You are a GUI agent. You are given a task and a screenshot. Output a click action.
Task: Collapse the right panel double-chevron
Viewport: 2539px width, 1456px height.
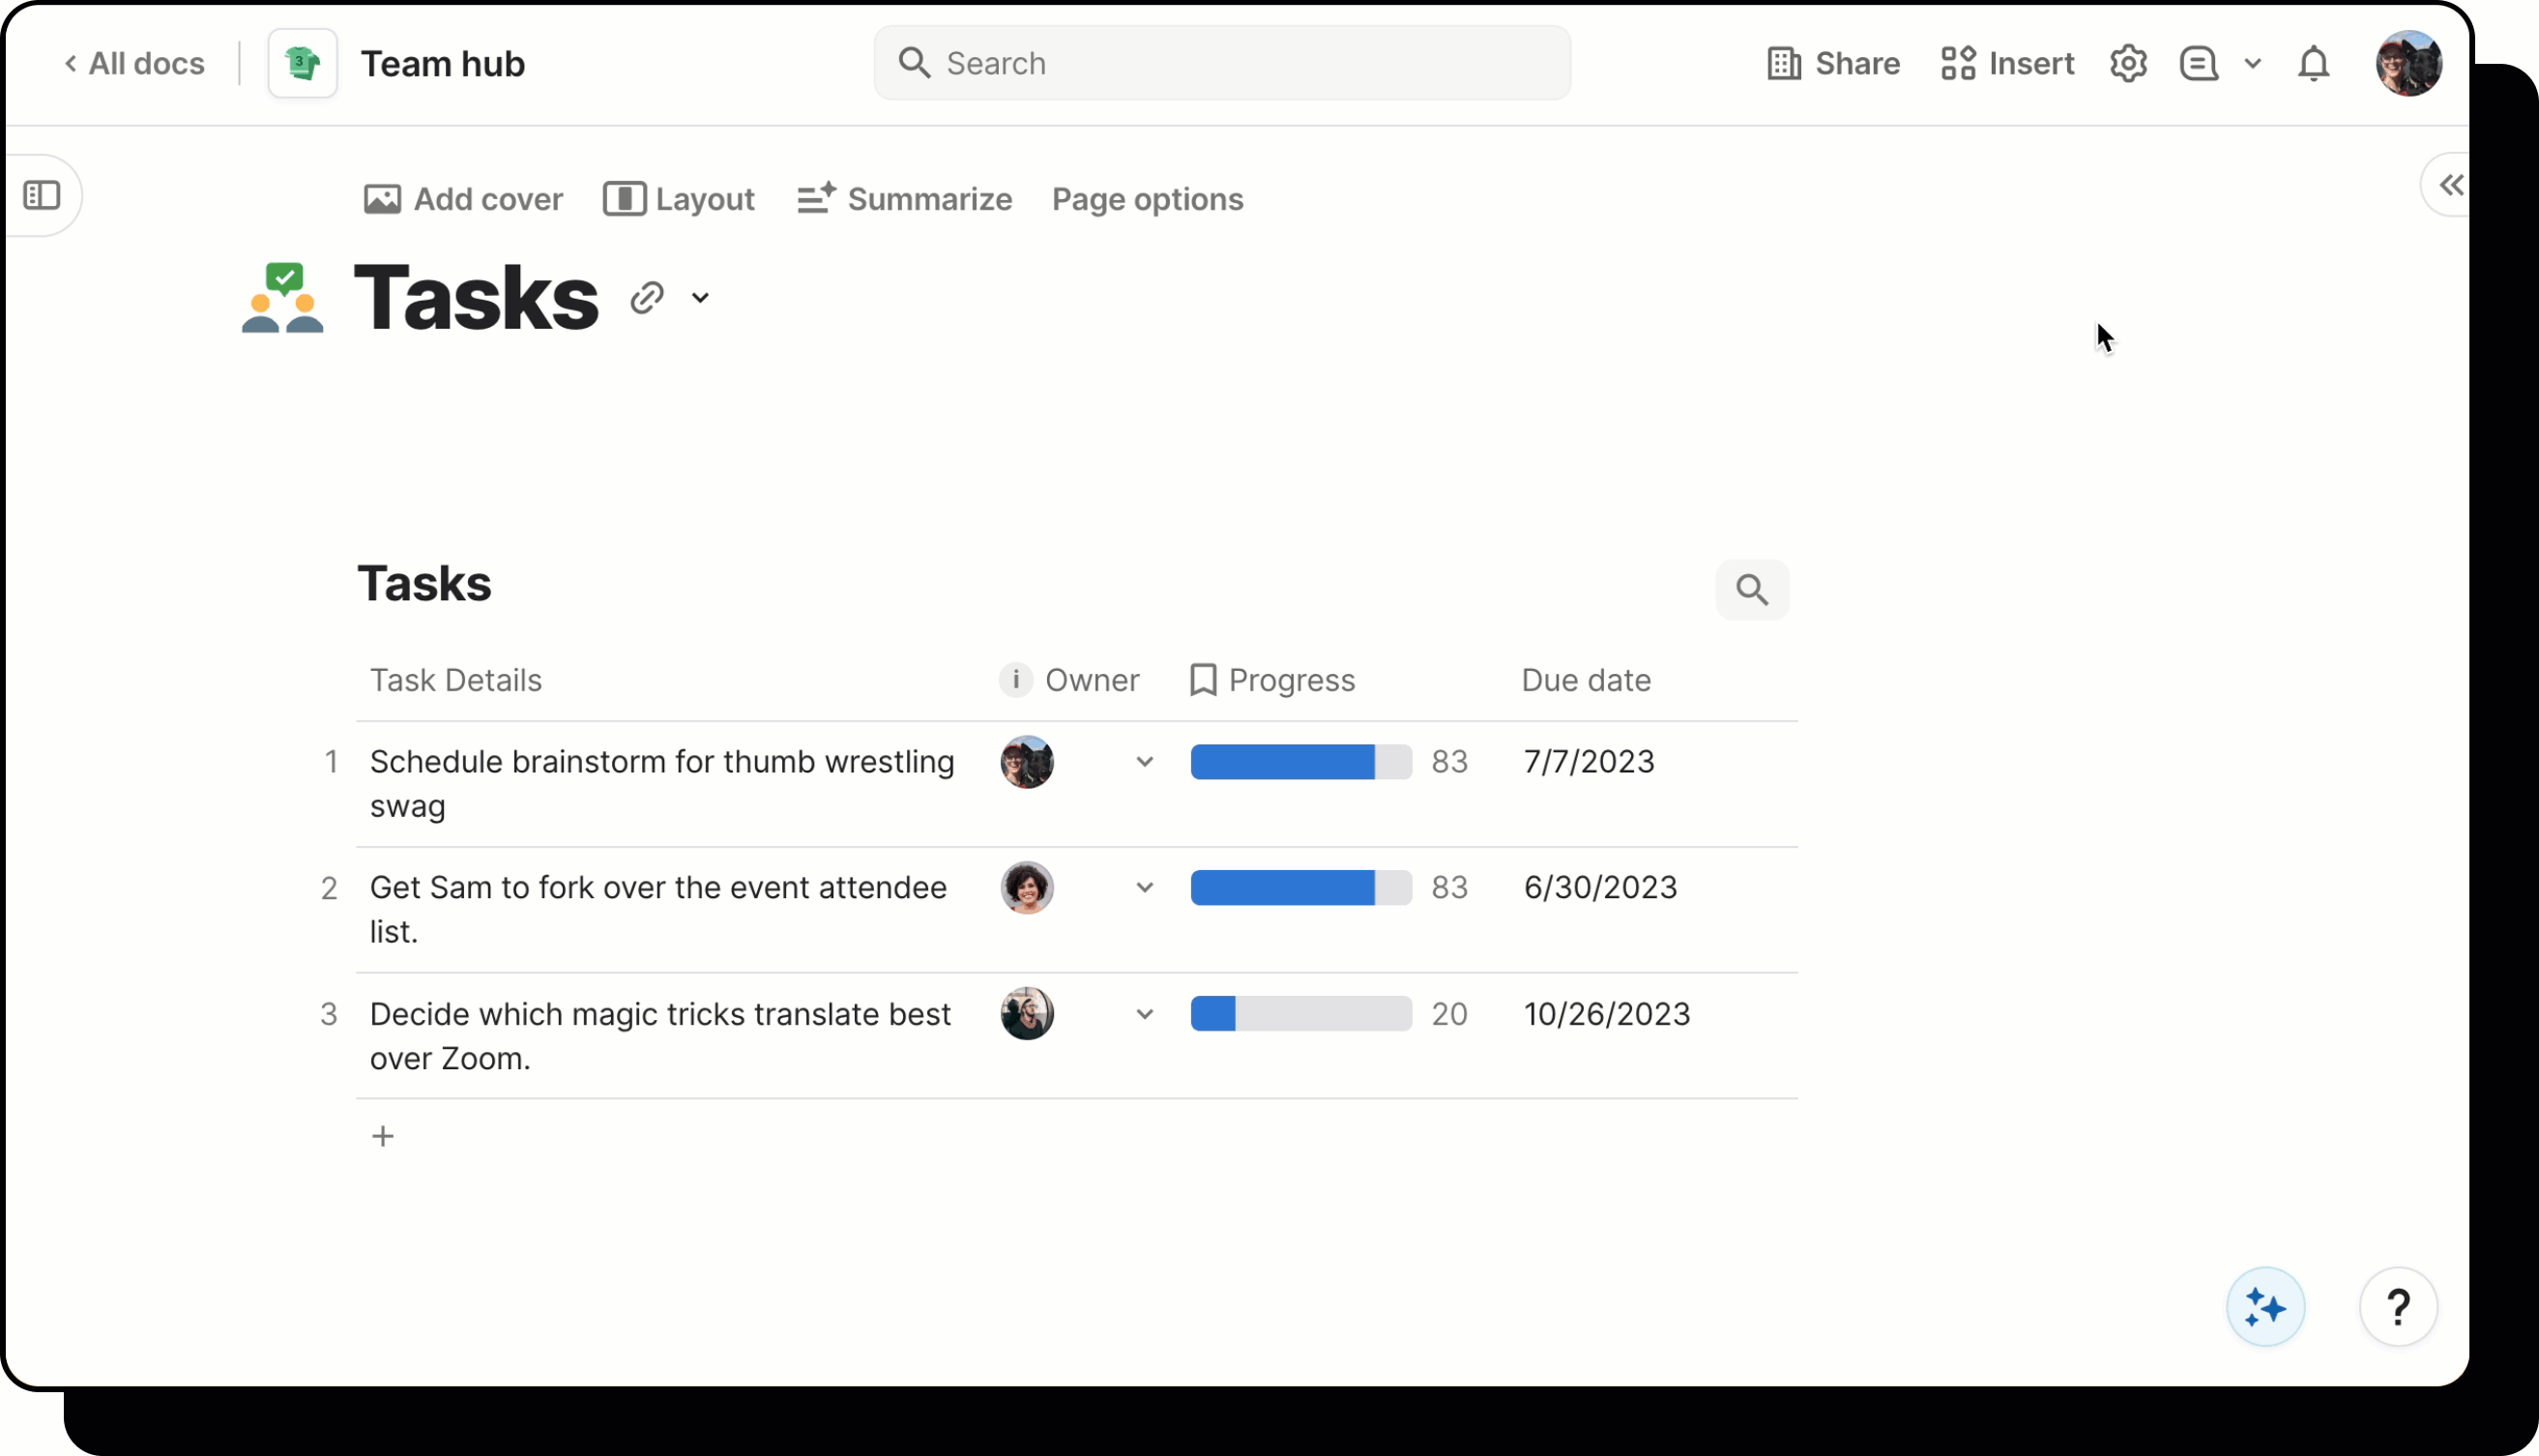(x=2450, y=185)
